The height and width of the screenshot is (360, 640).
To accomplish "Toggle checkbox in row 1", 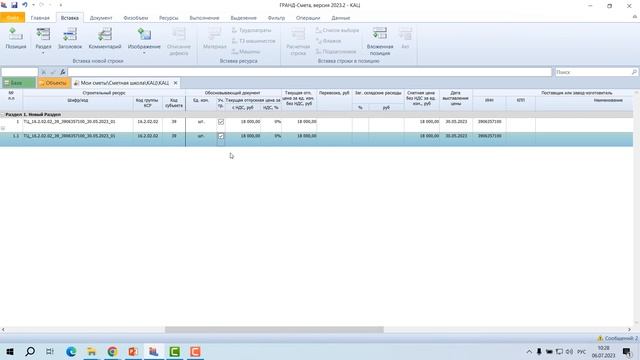I will (x=221, y=122).
